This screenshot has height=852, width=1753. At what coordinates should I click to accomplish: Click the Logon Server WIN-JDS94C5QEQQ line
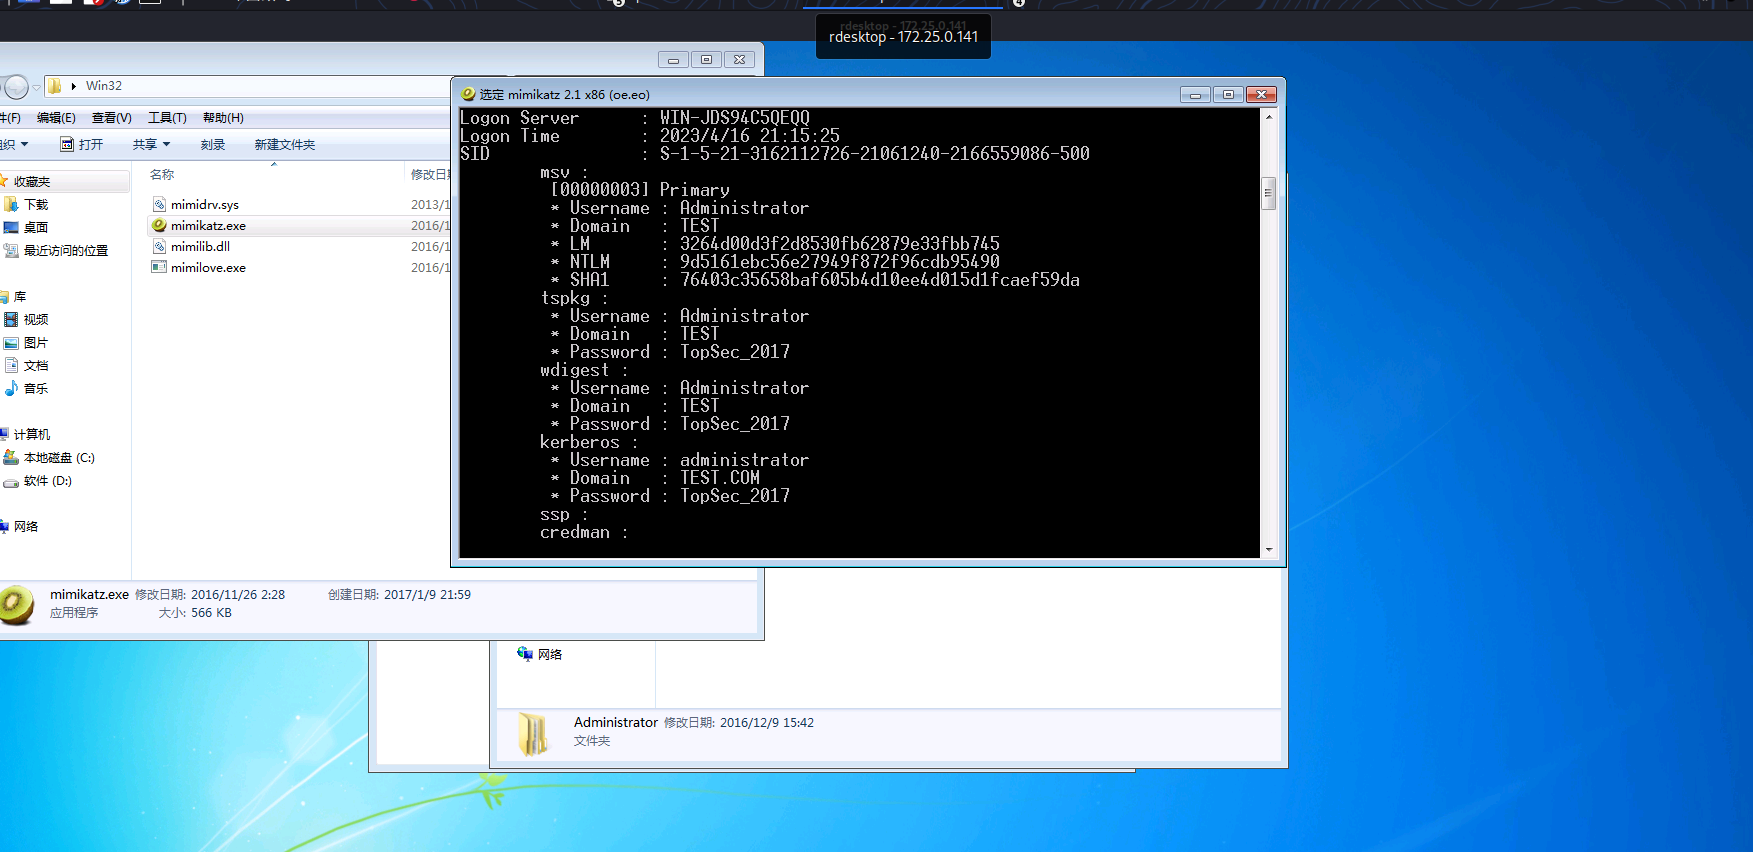[x=635, y=118]
